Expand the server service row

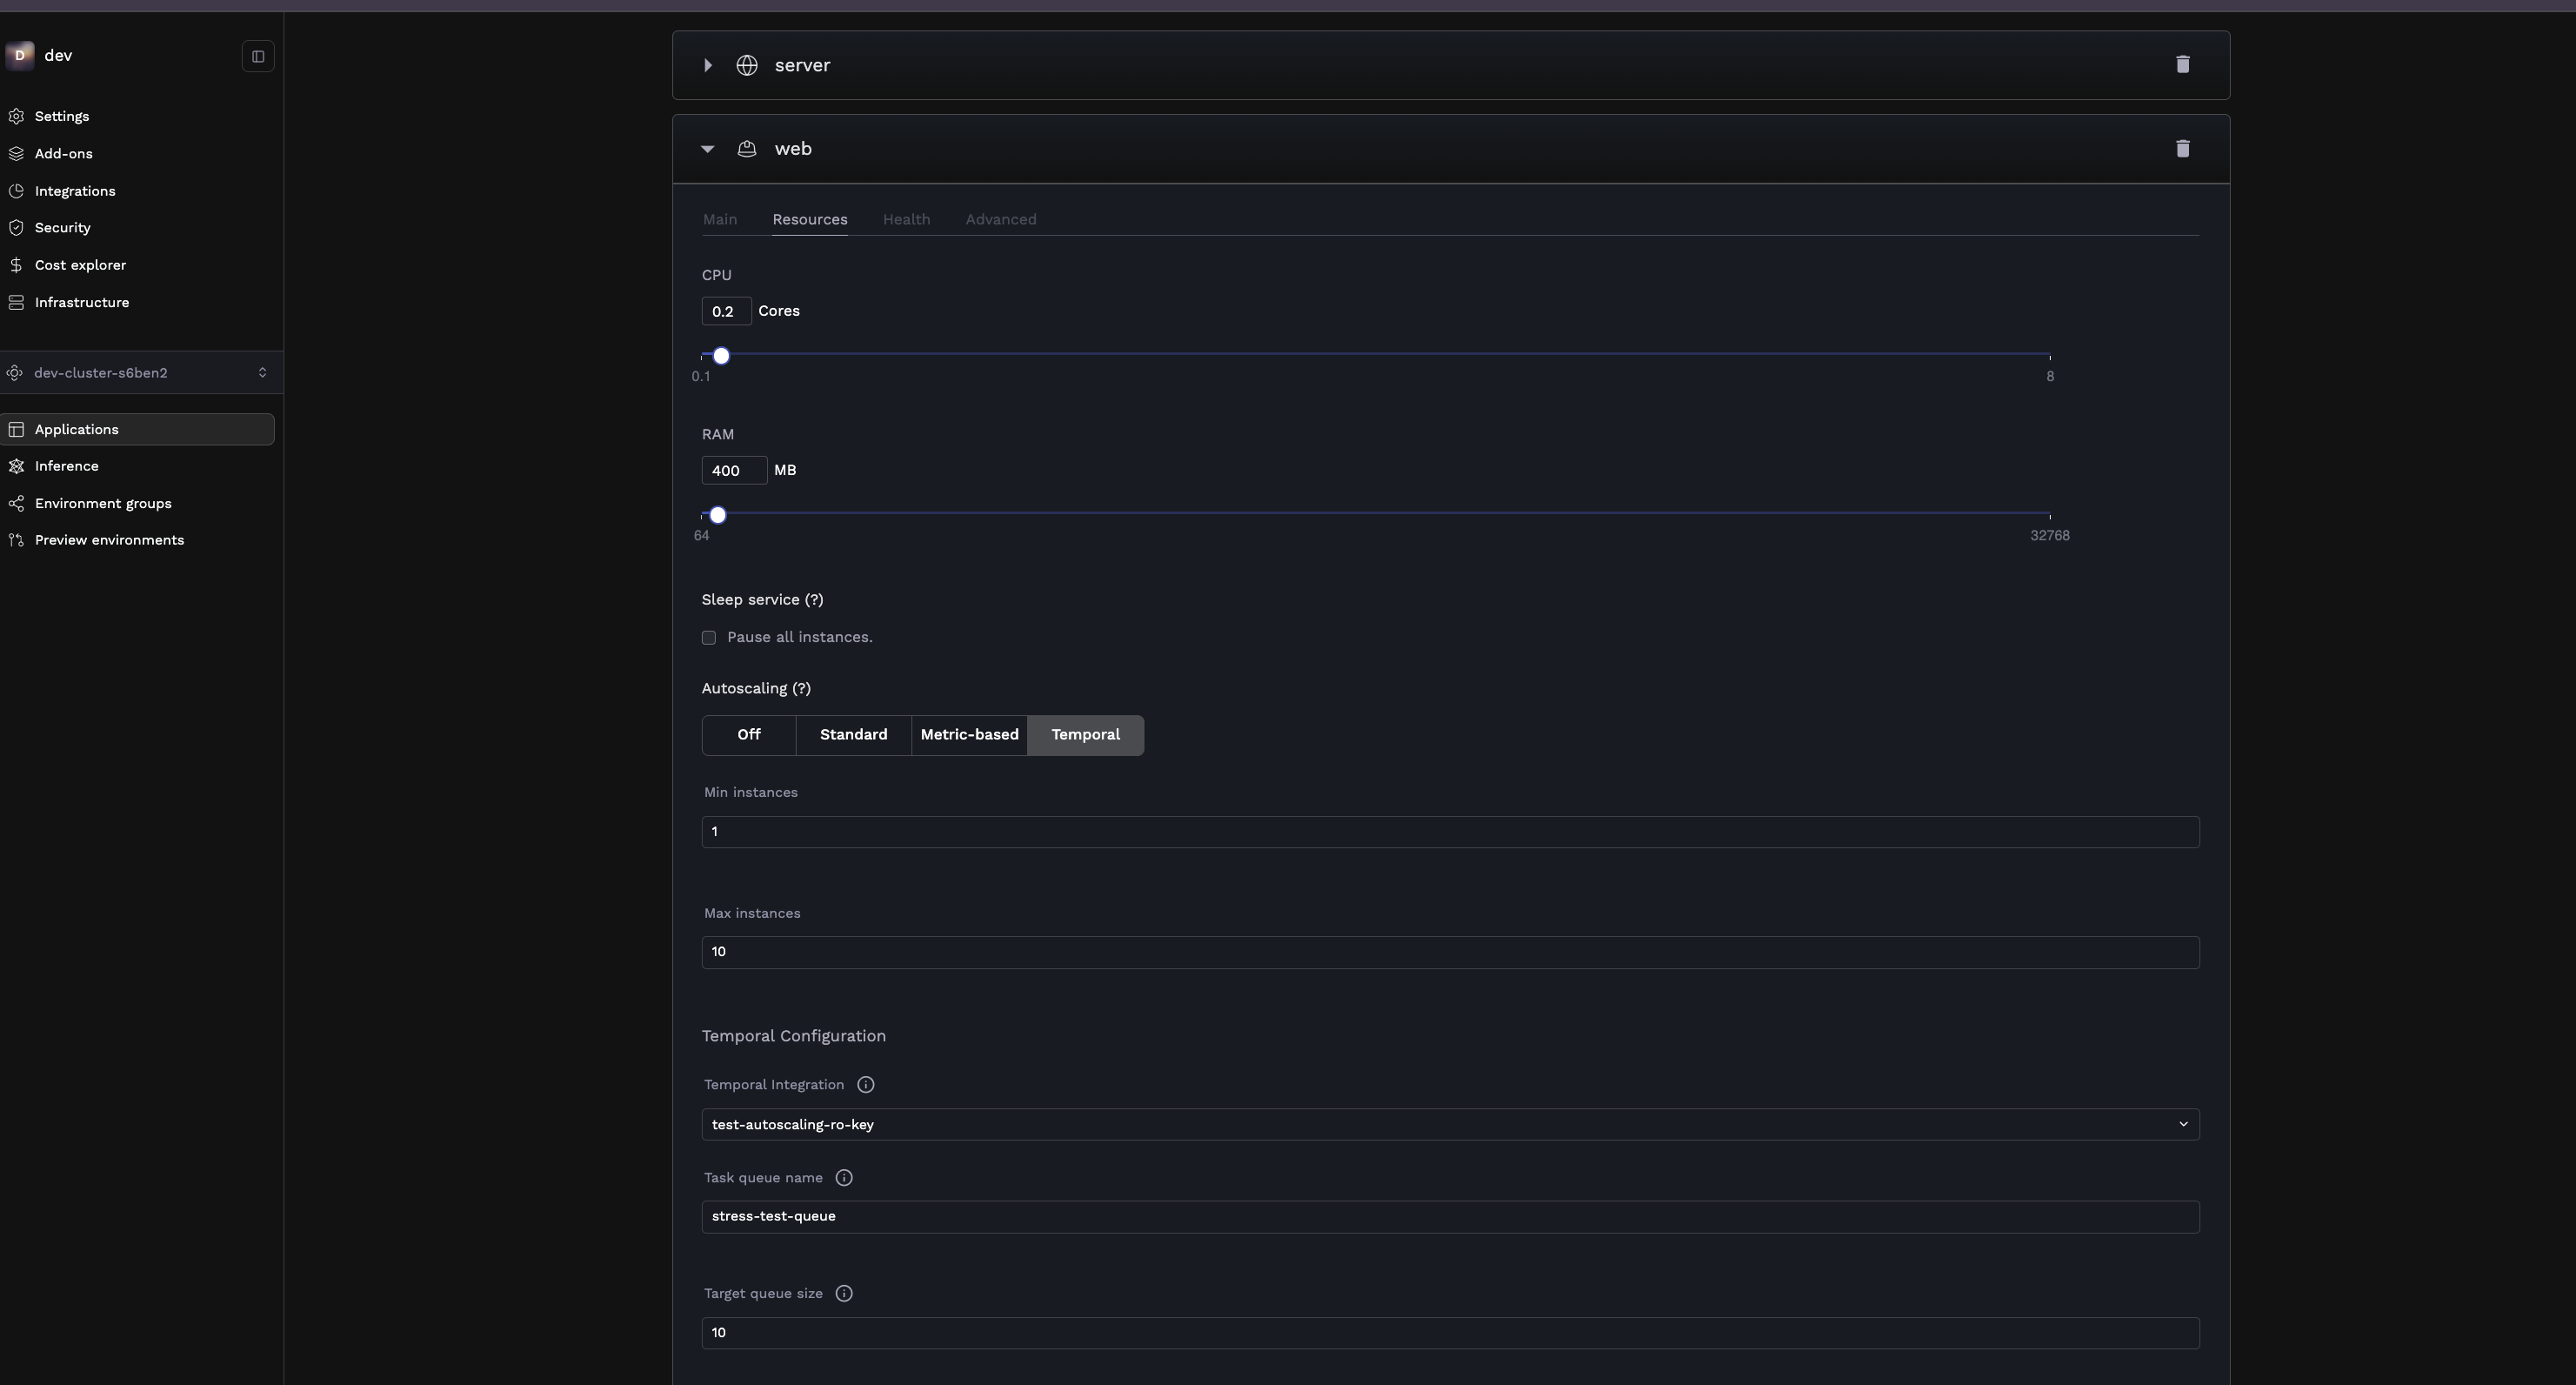coord(708,65)
